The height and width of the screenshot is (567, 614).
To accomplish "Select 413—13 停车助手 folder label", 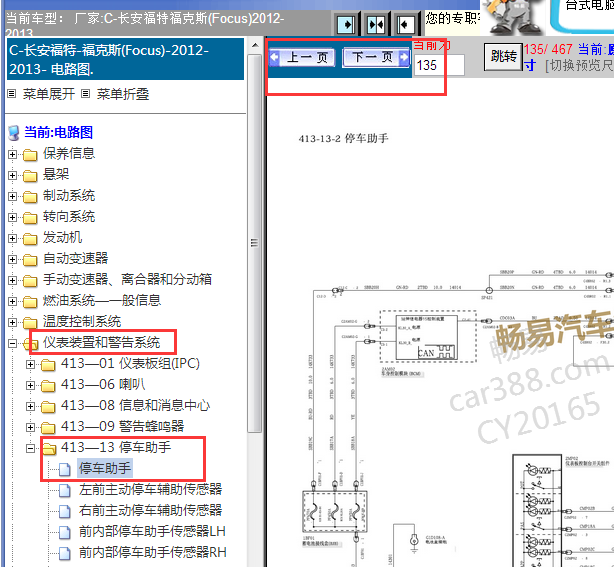I will pos(116,447).
